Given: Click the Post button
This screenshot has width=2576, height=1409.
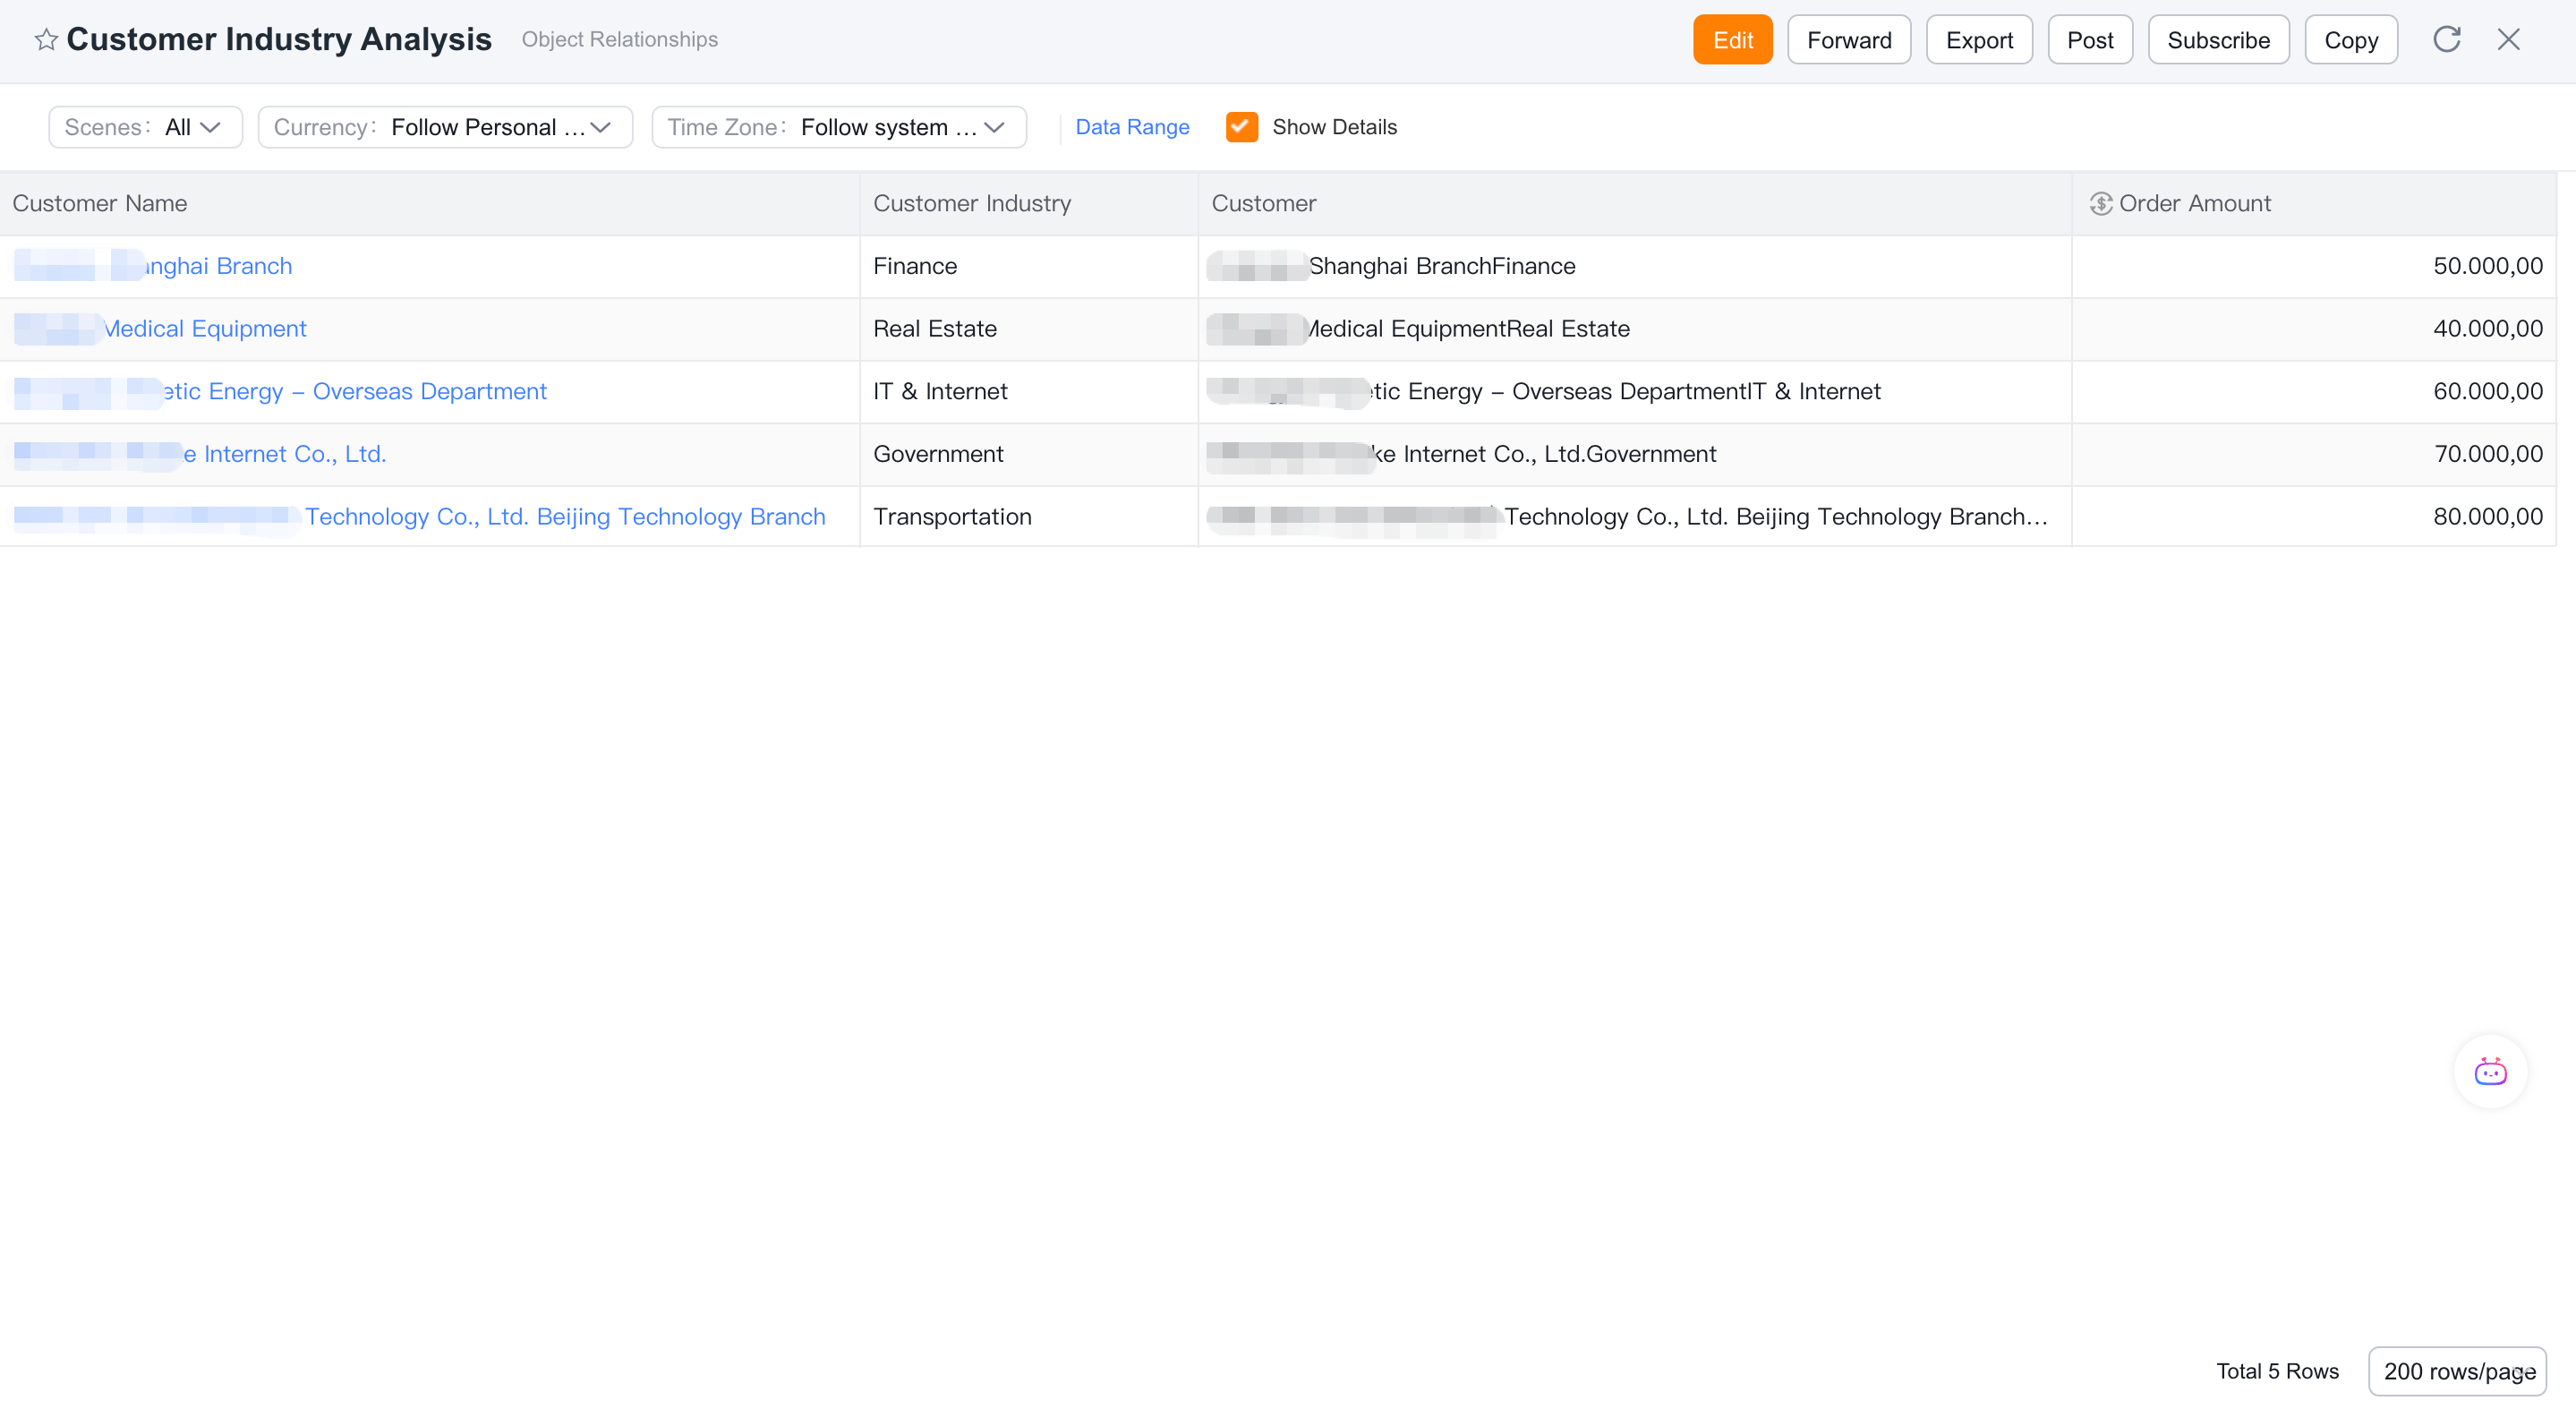Looking at the screenshot, I should pyautogui.click(x=2090, y=40).
